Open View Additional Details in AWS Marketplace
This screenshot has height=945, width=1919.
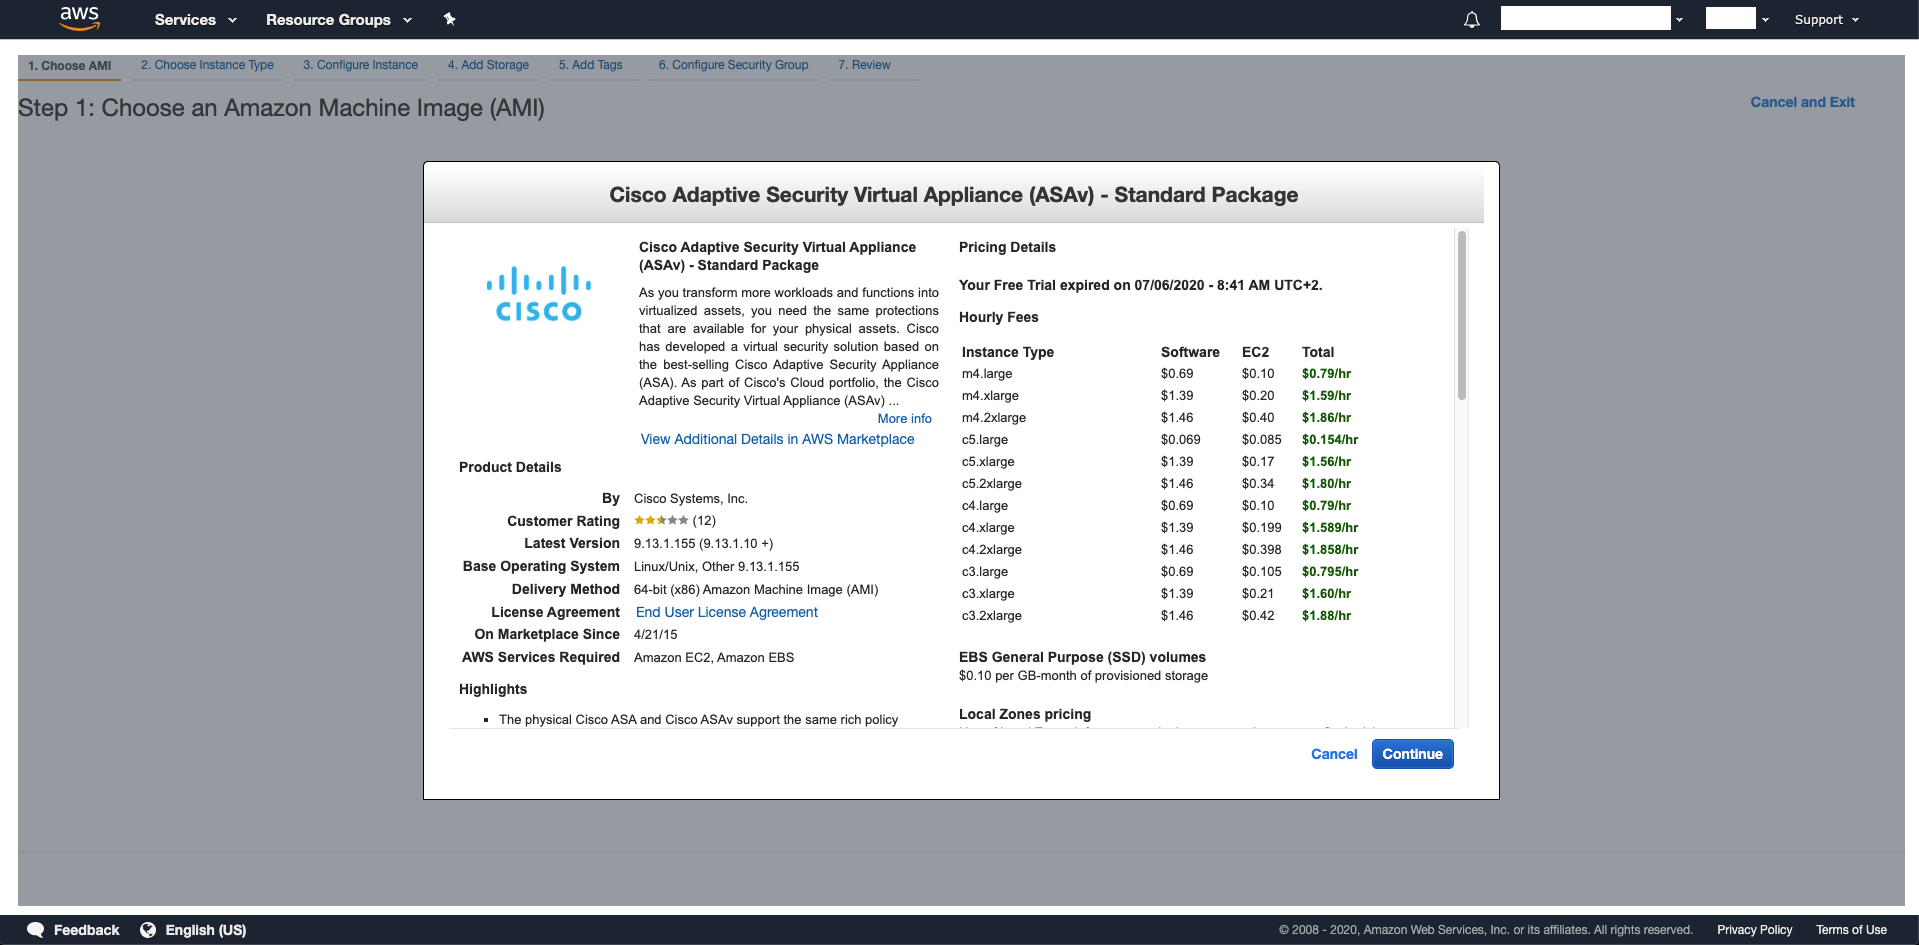click(777, 439)
